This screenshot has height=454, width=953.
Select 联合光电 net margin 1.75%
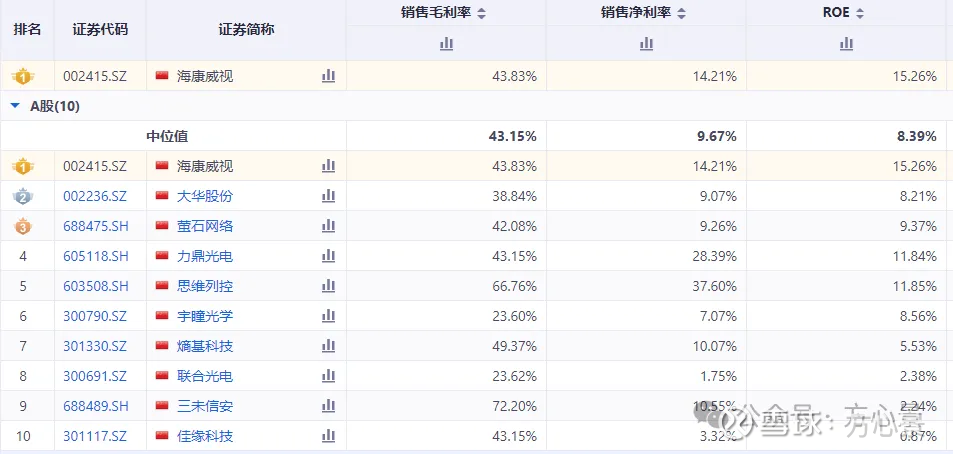point(718,376)
